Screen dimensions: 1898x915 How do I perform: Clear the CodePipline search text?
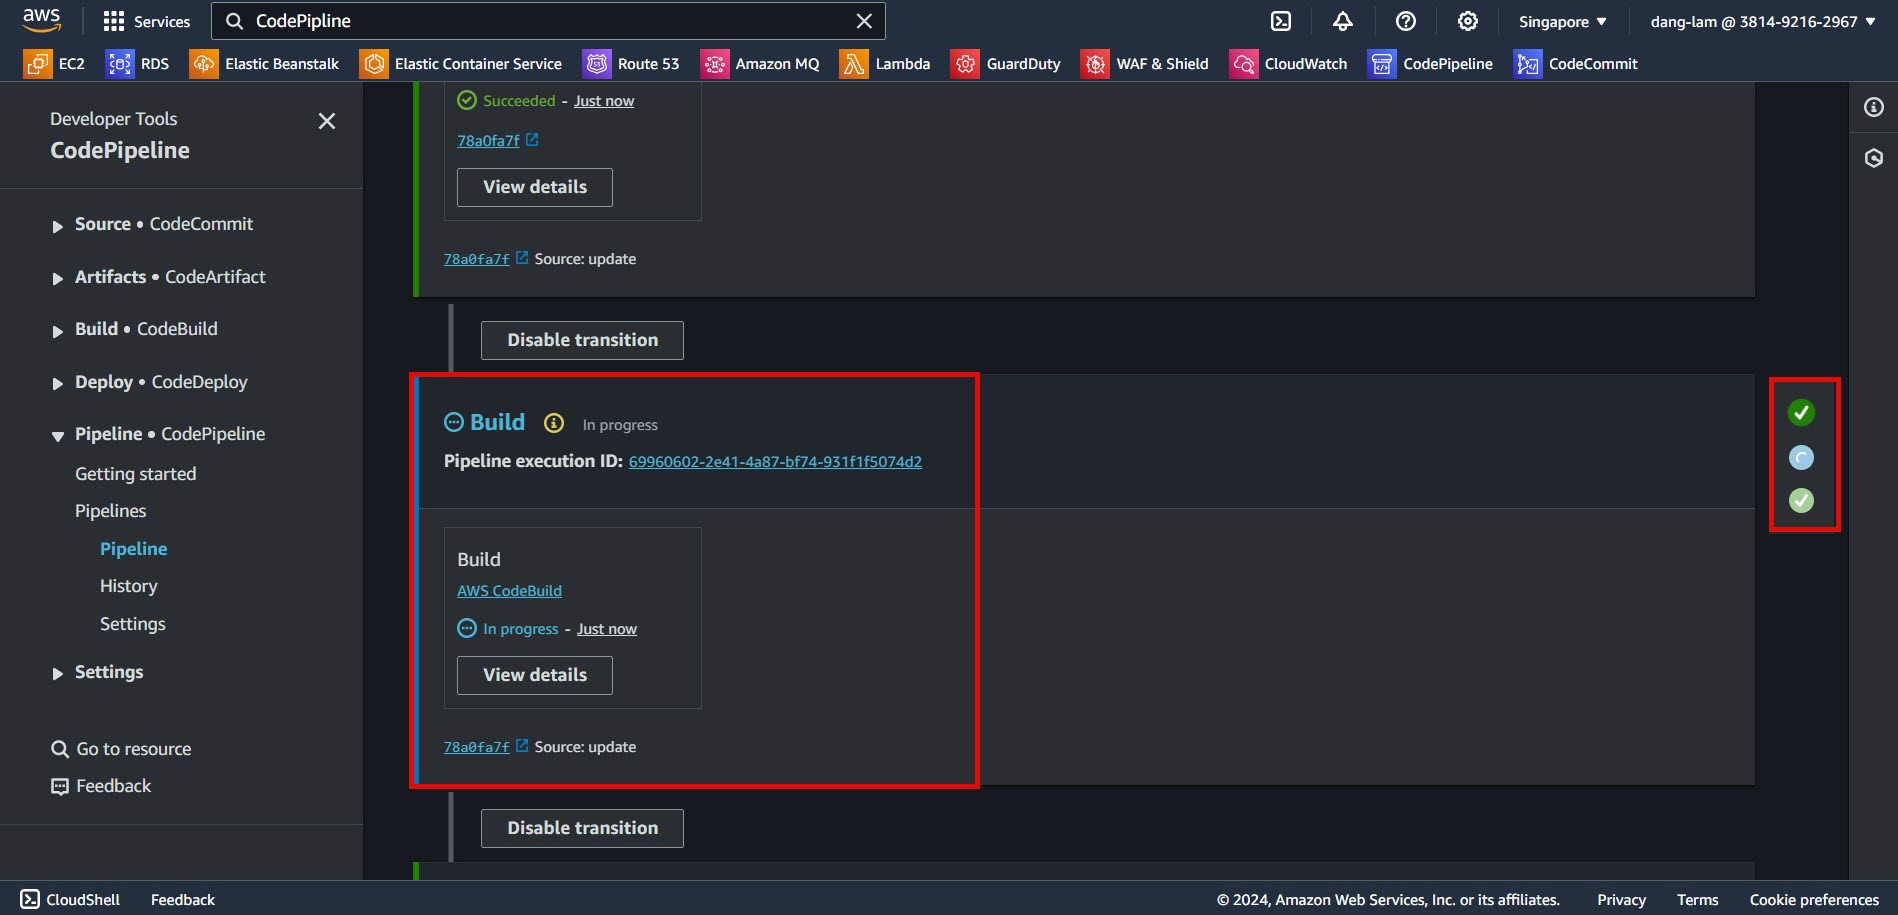pos(864,21)
